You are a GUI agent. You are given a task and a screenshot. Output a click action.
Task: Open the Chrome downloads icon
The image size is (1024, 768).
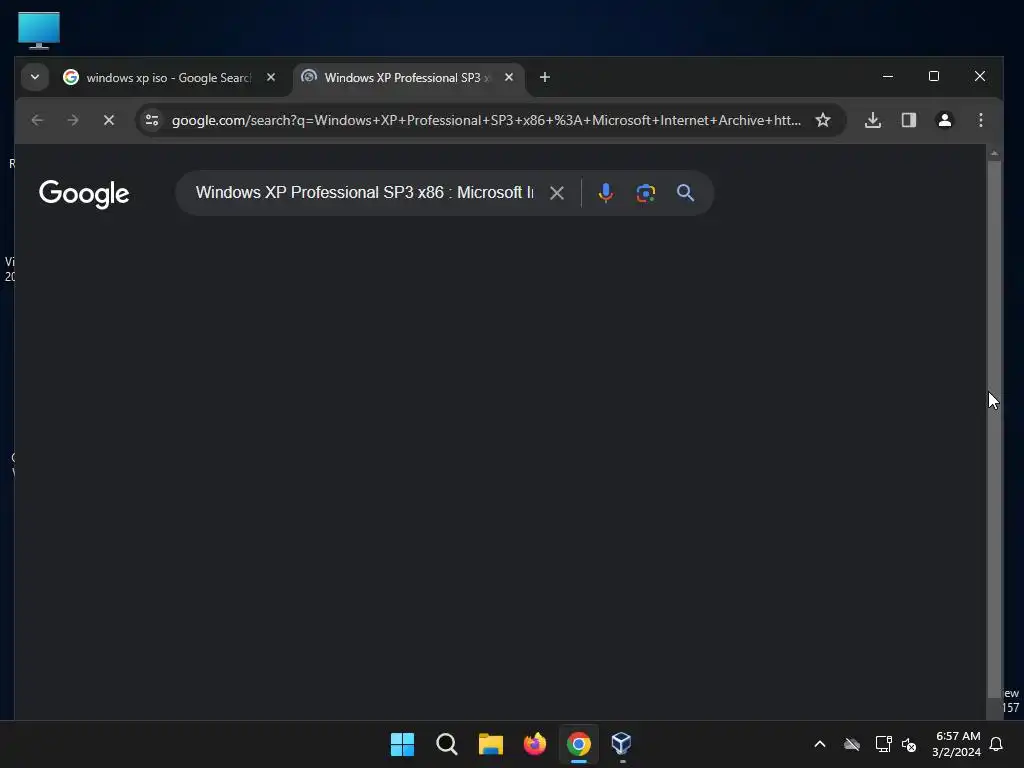pyautogui.click(x=873, y=120)
